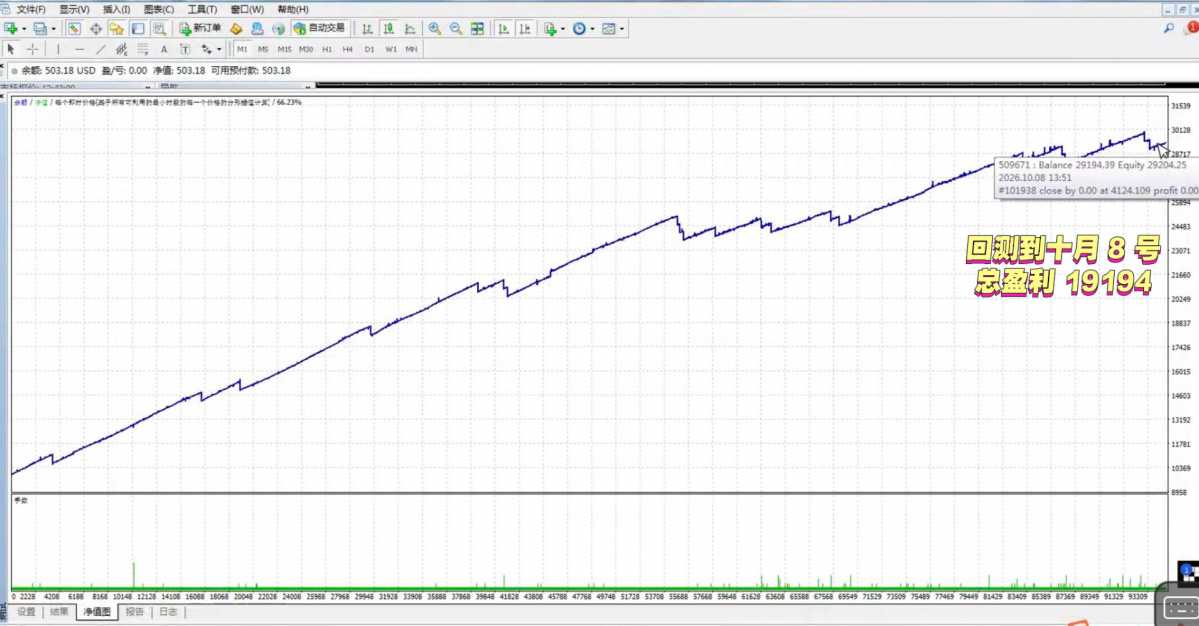Expand the new chart dropdown arrow

pyautogui.click(x=24, y=29)
